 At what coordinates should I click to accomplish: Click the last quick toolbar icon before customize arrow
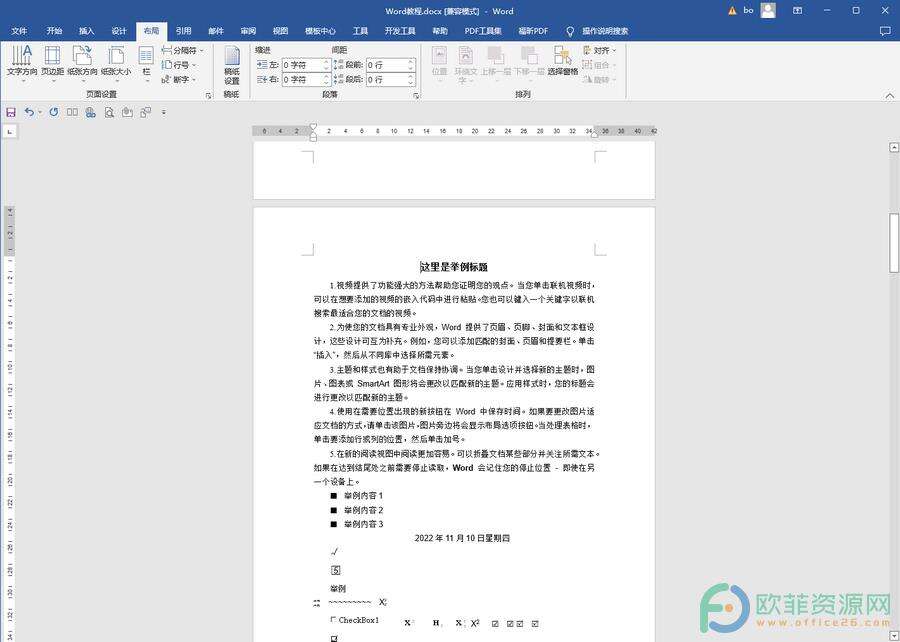[146, 112]
